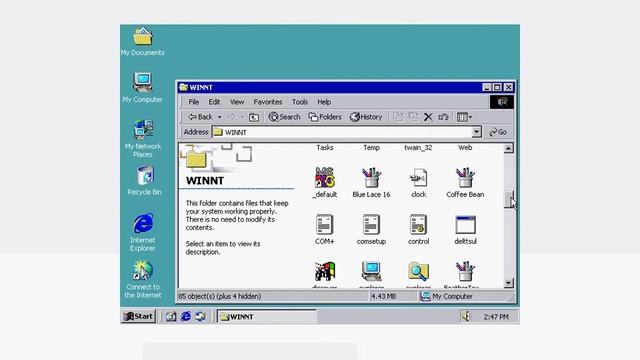This screenshot has width=640, height=360.
Task: Open the Edit menu
Action: click(214, 102)
